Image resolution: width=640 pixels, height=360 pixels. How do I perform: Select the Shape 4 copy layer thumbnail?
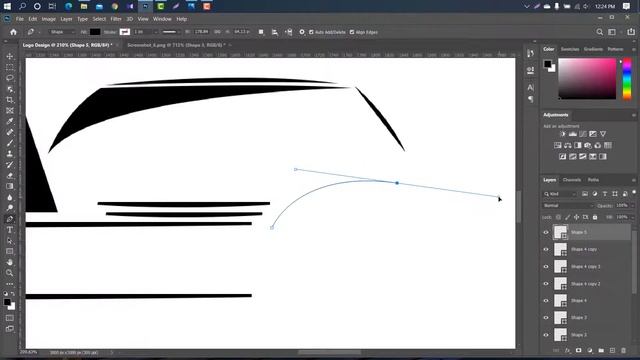[560, 249]
